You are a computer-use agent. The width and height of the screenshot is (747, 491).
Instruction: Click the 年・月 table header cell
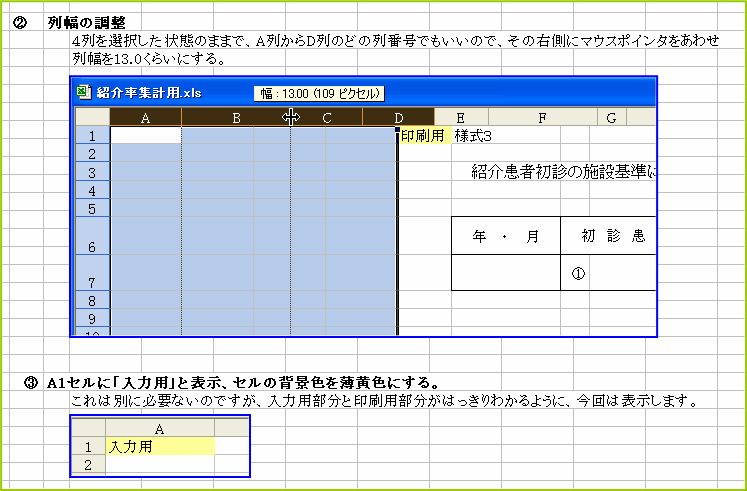506,236
